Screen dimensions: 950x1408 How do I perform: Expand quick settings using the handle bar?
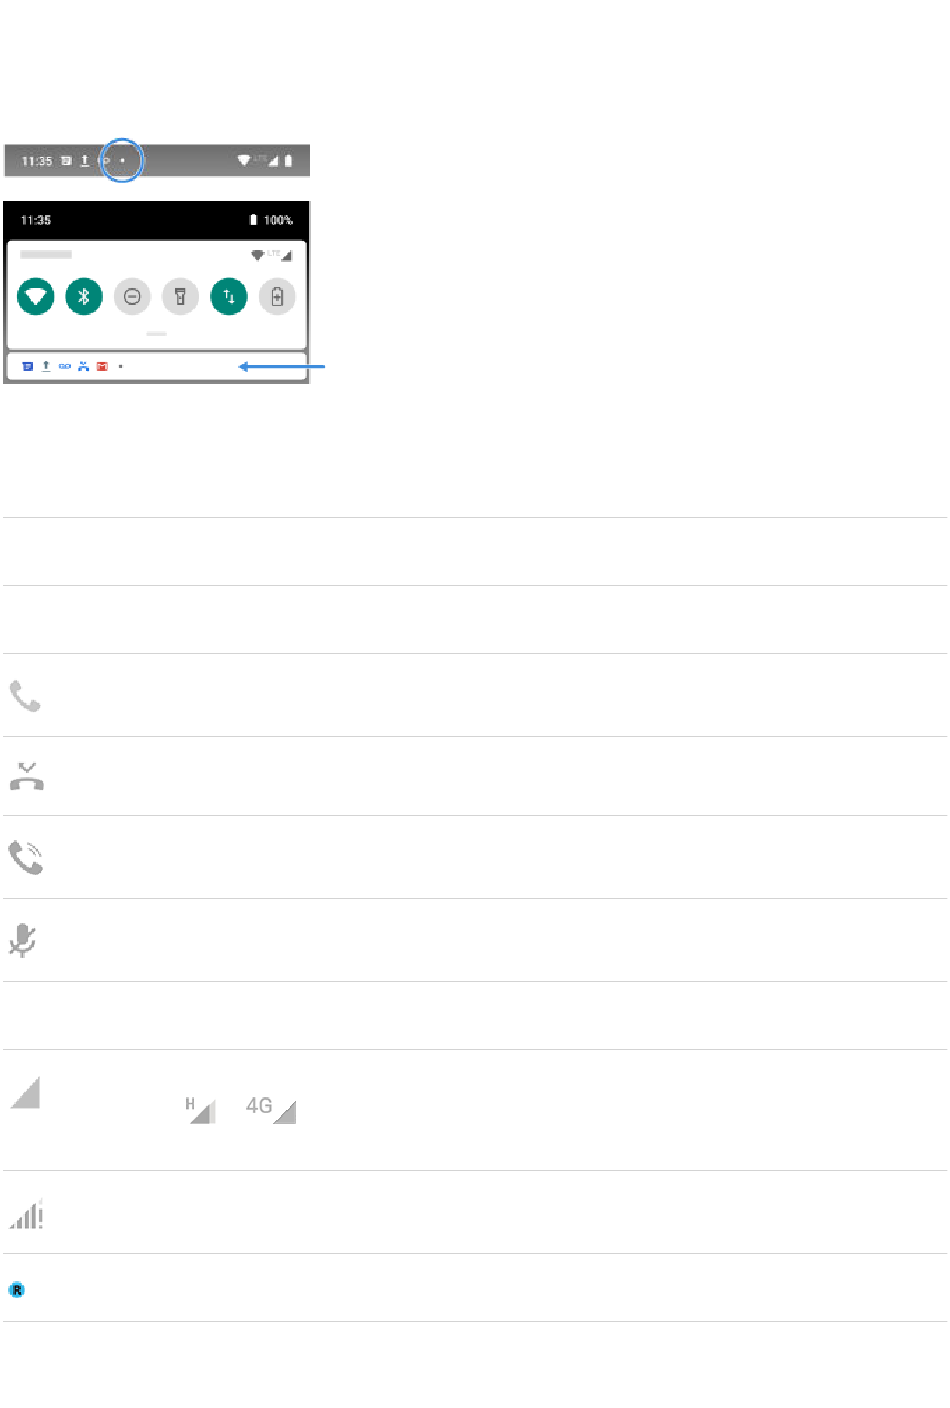tap(156, 333)
